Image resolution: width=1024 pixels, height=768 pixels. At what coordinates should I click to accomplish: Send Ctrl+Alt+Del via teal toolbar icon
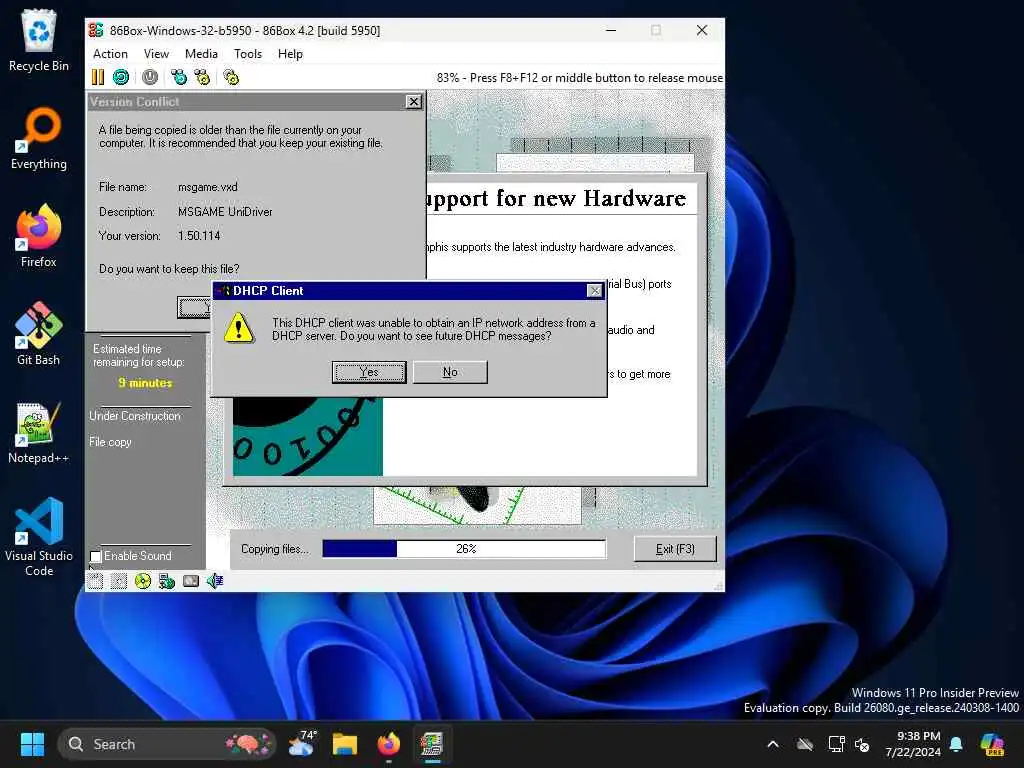[x=179, y=77]
